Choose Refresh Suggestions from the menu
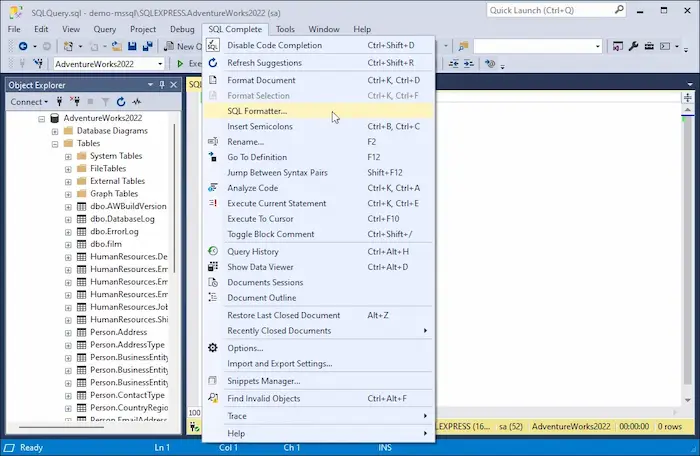The height and width of the screenshot is (456, 700). point(319,63)
